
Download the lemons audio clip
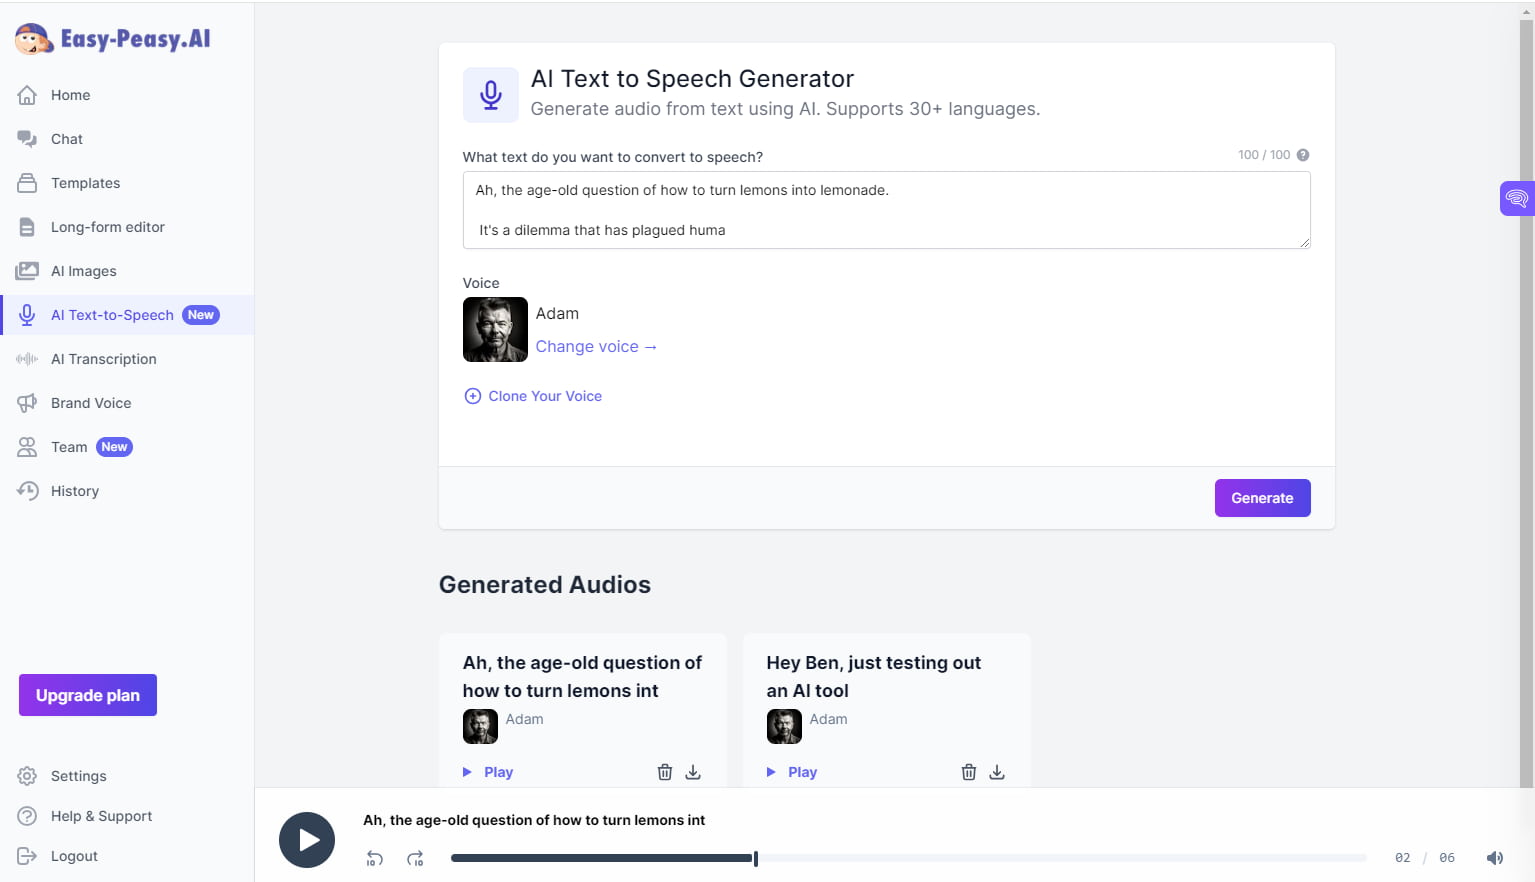click(x=693, y=772)
